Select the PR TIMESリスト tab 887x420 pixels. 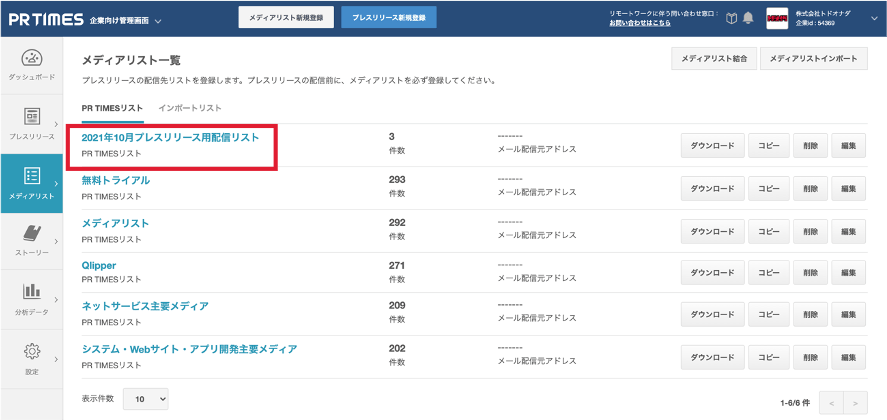click(112, 107)
